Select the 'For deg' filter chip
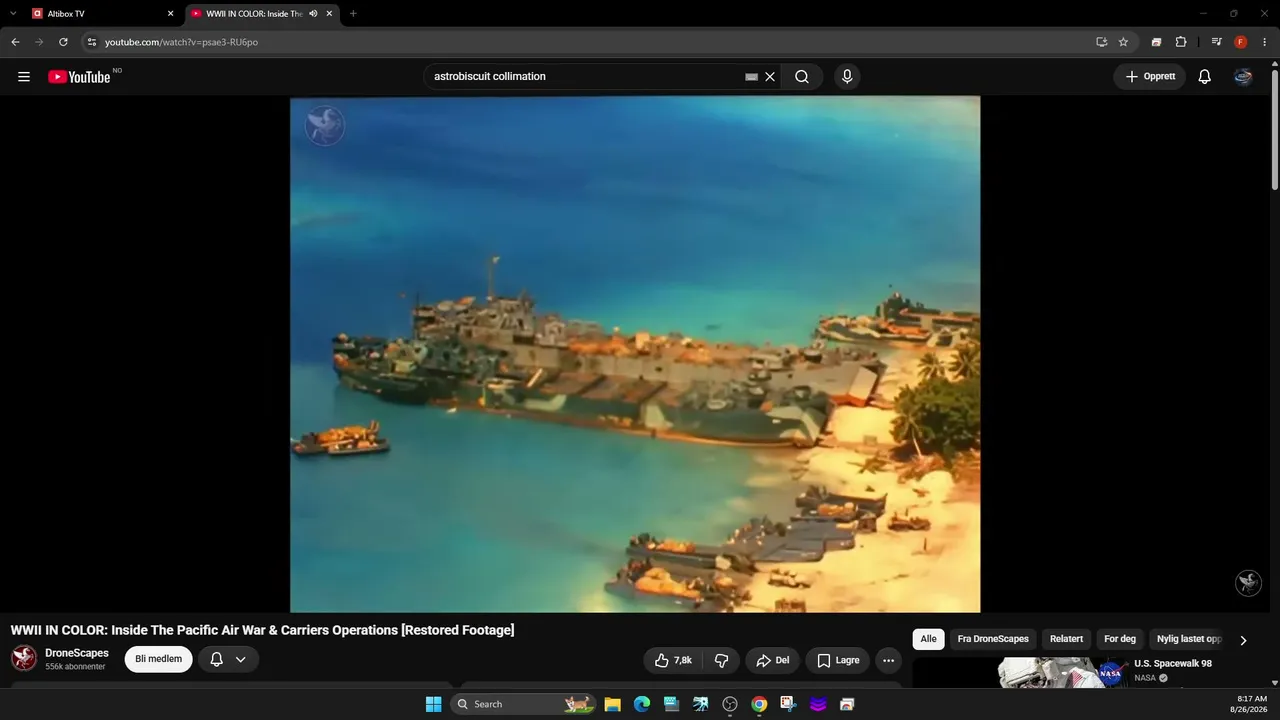The width and height of the screenshot is (1280, 720). pyautogui.click(x=1120, y=639)
